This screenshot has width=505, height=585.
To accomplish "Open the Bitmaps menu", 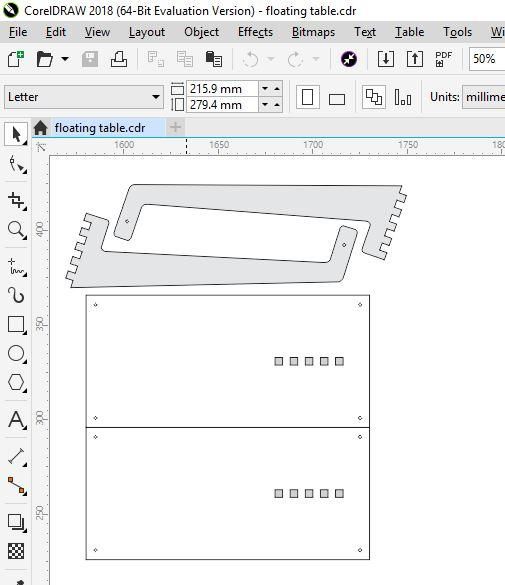I will 313,32.
